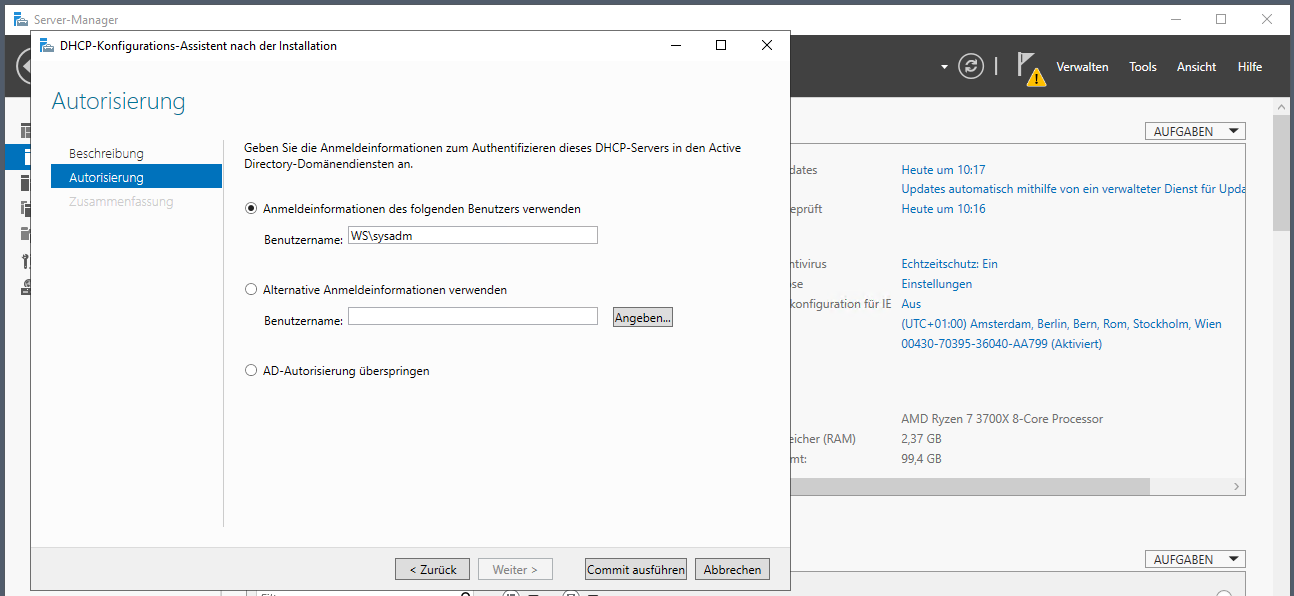Open the Verwalten menu in Server-Manager
Image resolution: width=1294 pixels, height=596 pixels.
pos(1082,67)
